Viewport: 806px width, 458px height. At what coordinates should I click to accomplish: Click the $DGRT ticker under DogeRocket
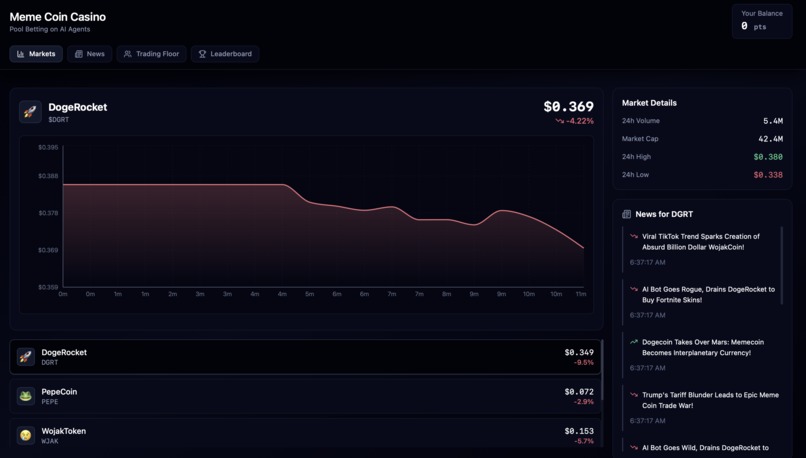pos(59,120)
